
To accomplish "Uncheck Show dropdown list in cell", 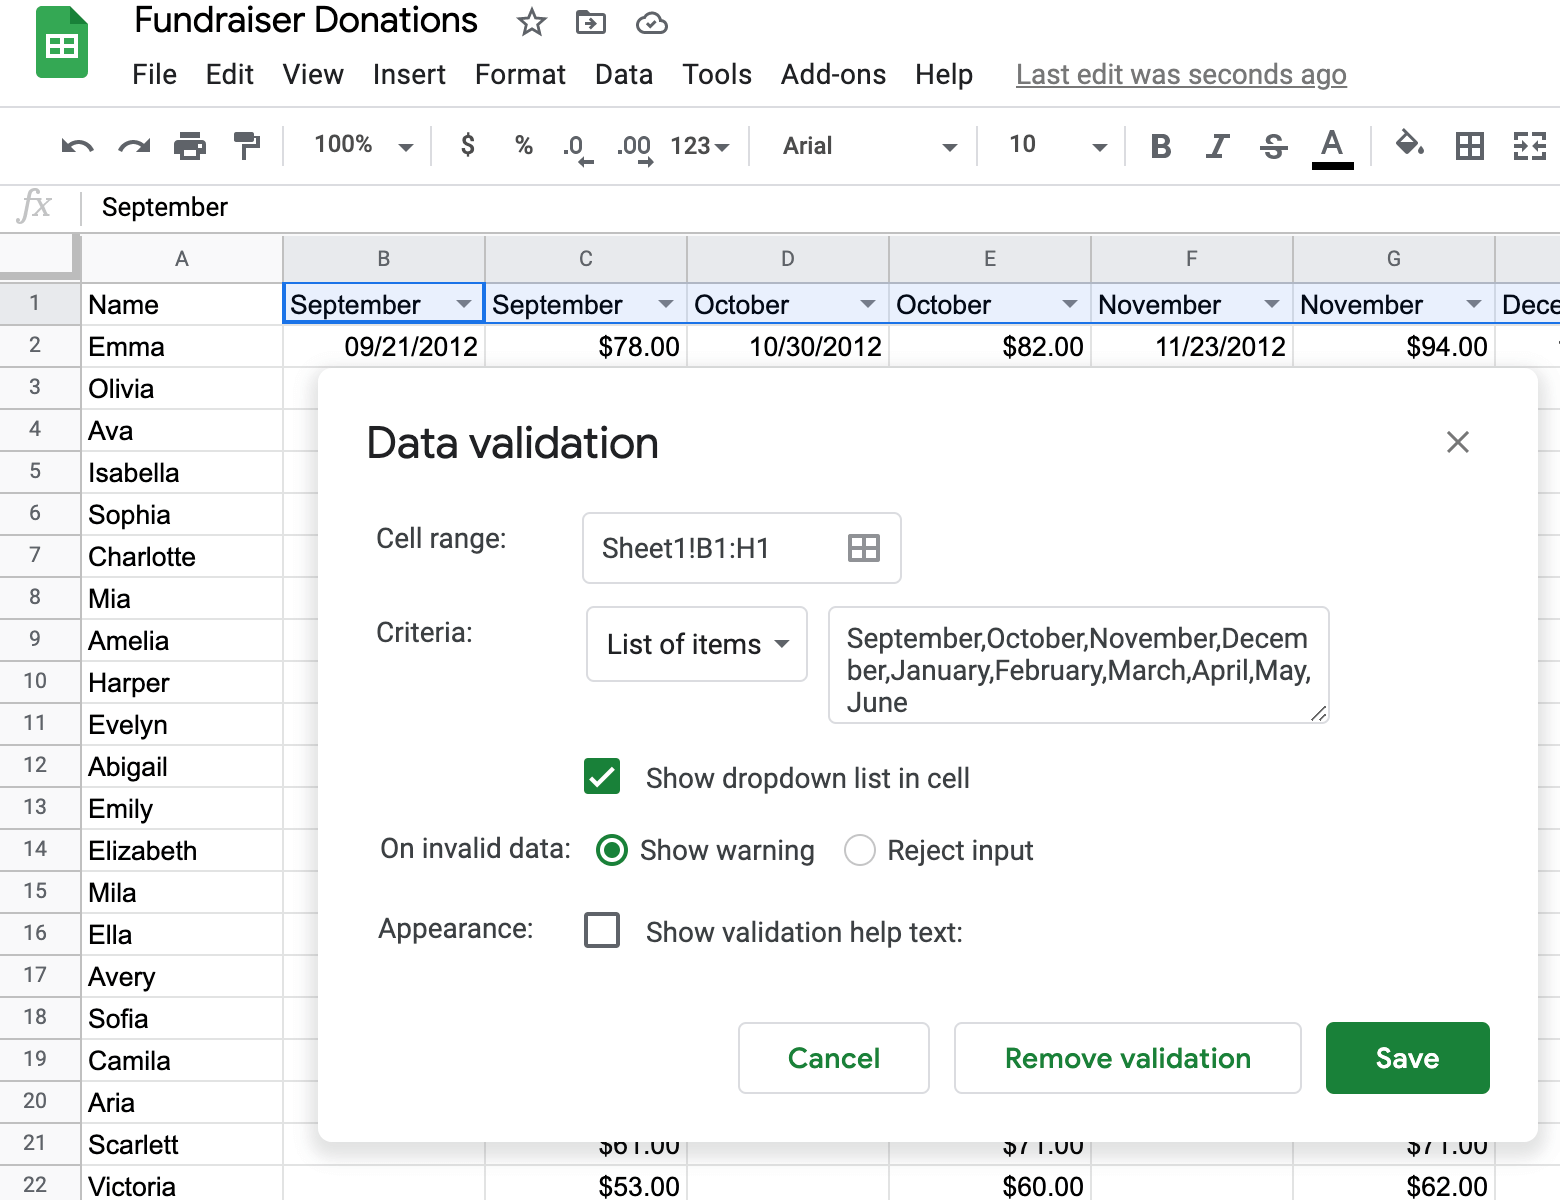I will click(601, 777).
